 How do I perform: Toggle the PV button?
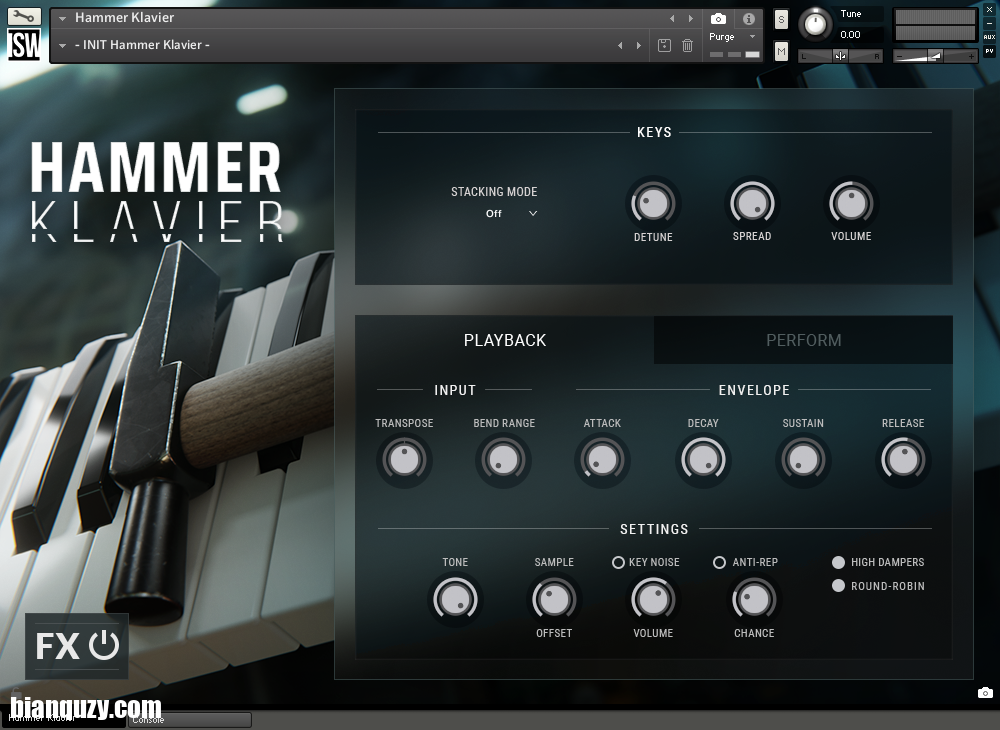pyautogui.click(x=989, y=51)
